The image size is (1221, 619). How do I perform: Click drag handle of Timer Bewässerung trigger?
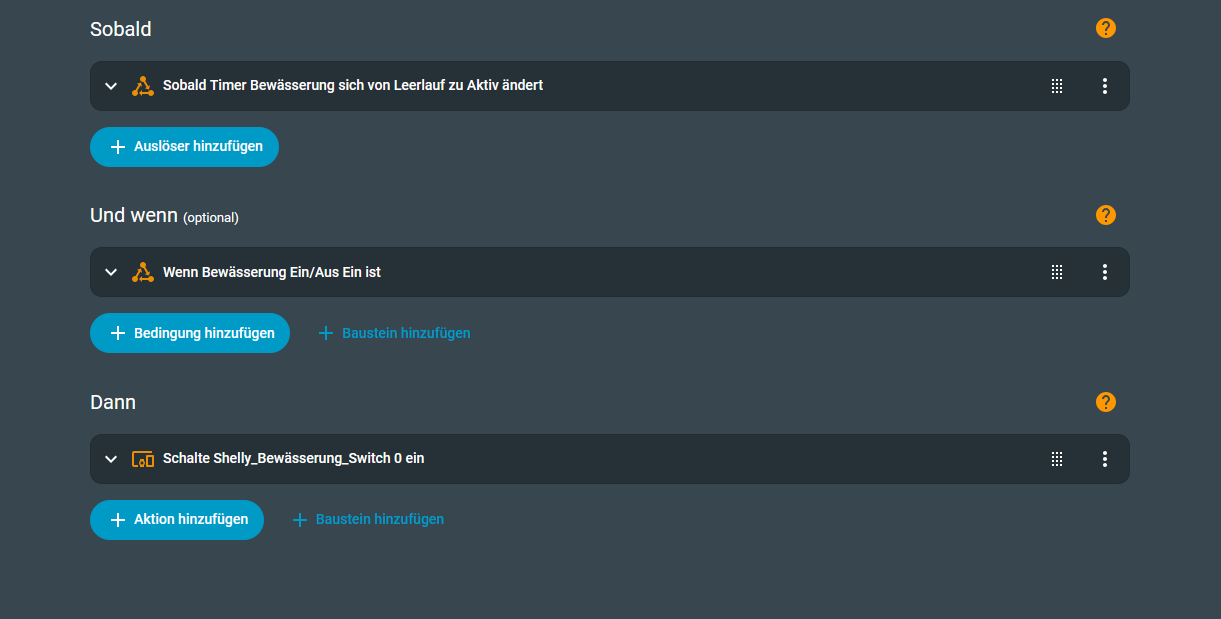[x=1057, y=86]
